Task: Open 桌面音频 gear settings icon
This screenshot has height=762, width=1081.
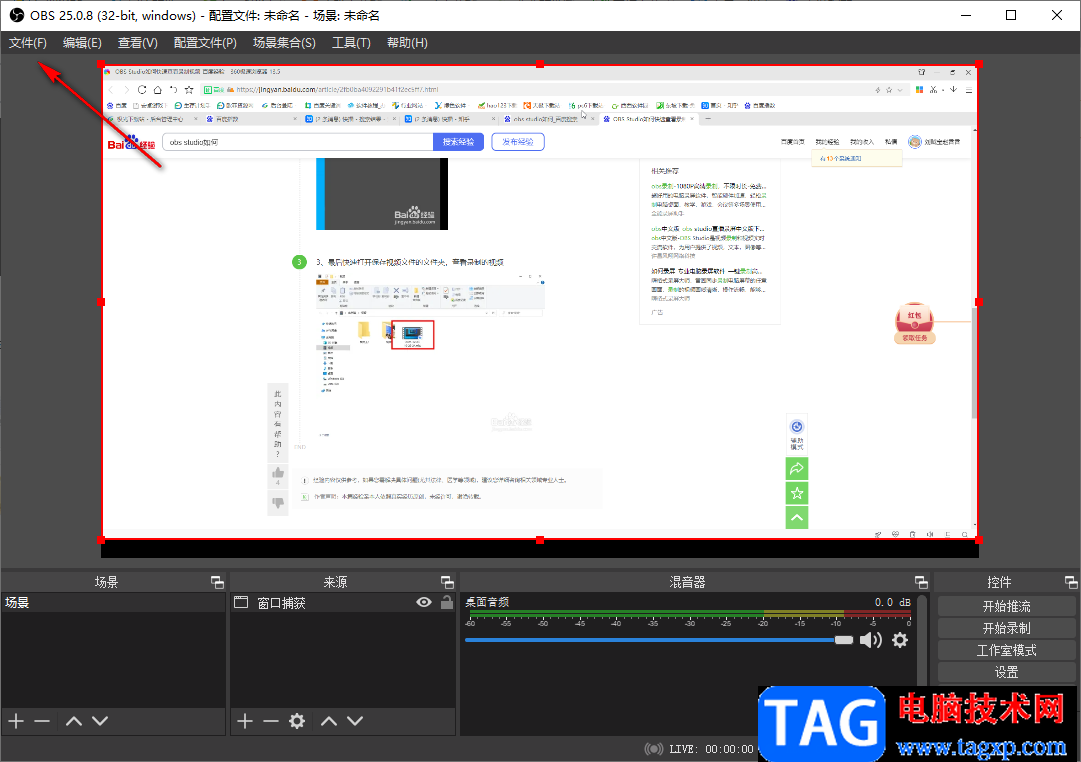Action: point(900,641)
